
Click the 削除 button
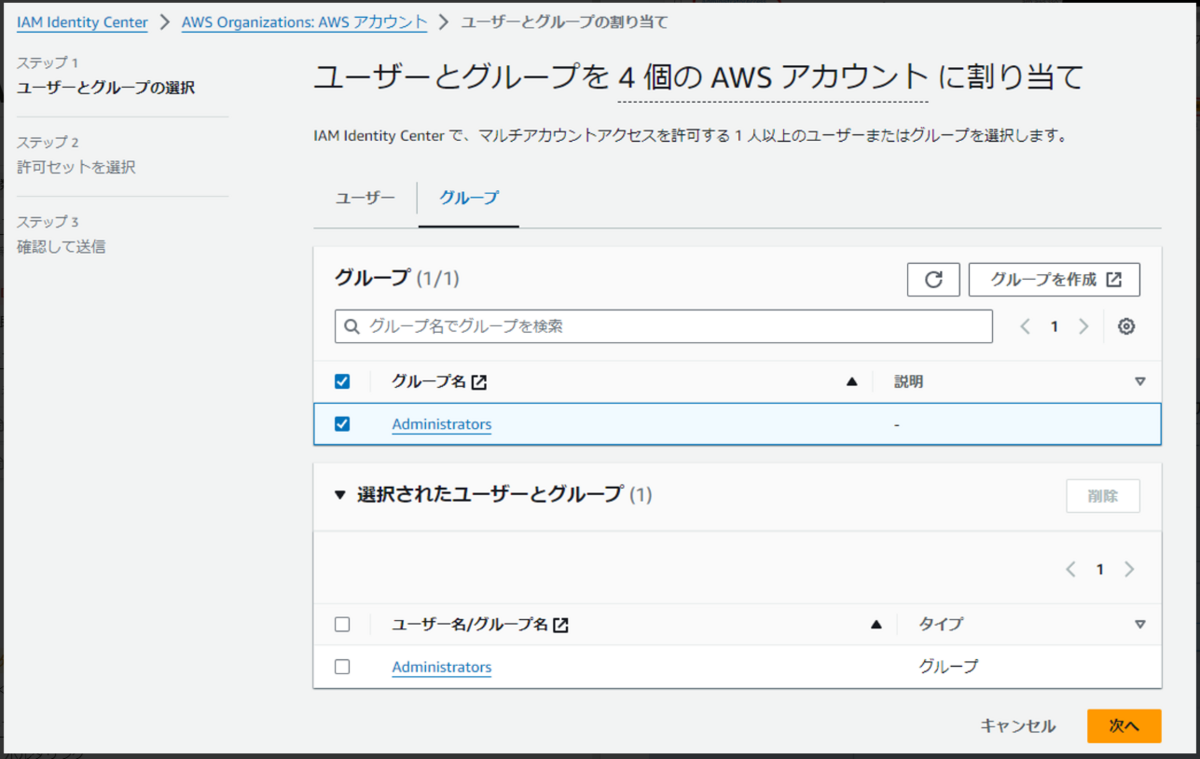coord(1103,495)
